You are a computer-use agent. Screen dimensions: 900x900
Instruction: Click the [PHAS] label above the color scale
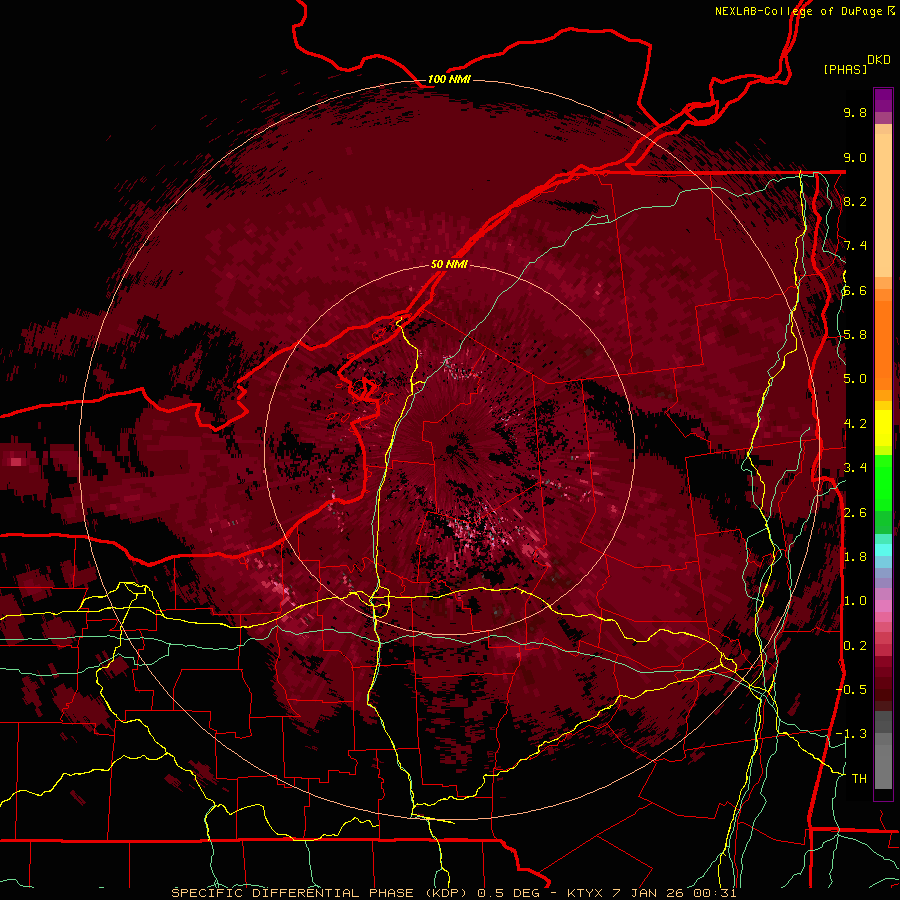[845, 69]
